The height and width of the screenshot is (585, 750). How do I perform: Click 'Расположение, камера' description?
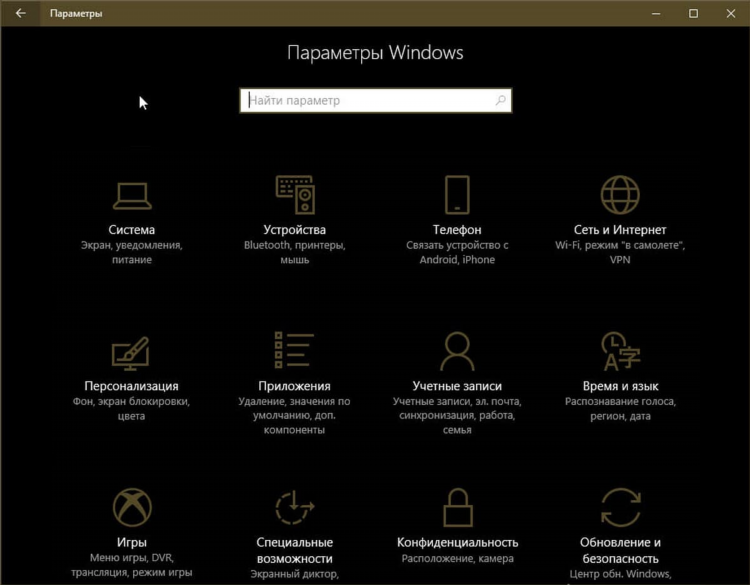click(x=458, y=558)
